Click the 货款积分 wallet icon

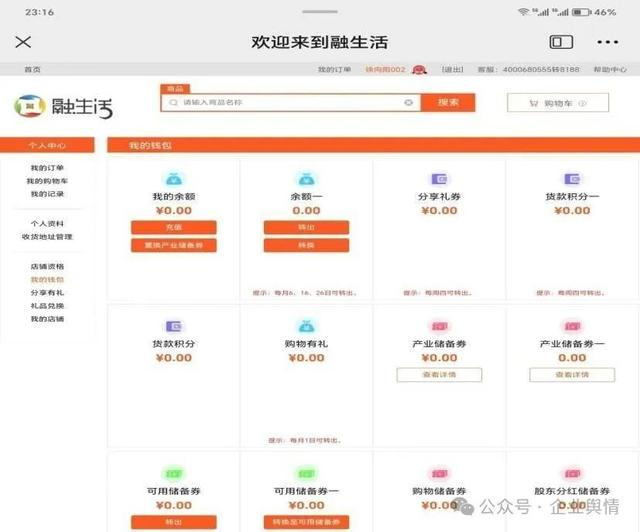[174, 326]
